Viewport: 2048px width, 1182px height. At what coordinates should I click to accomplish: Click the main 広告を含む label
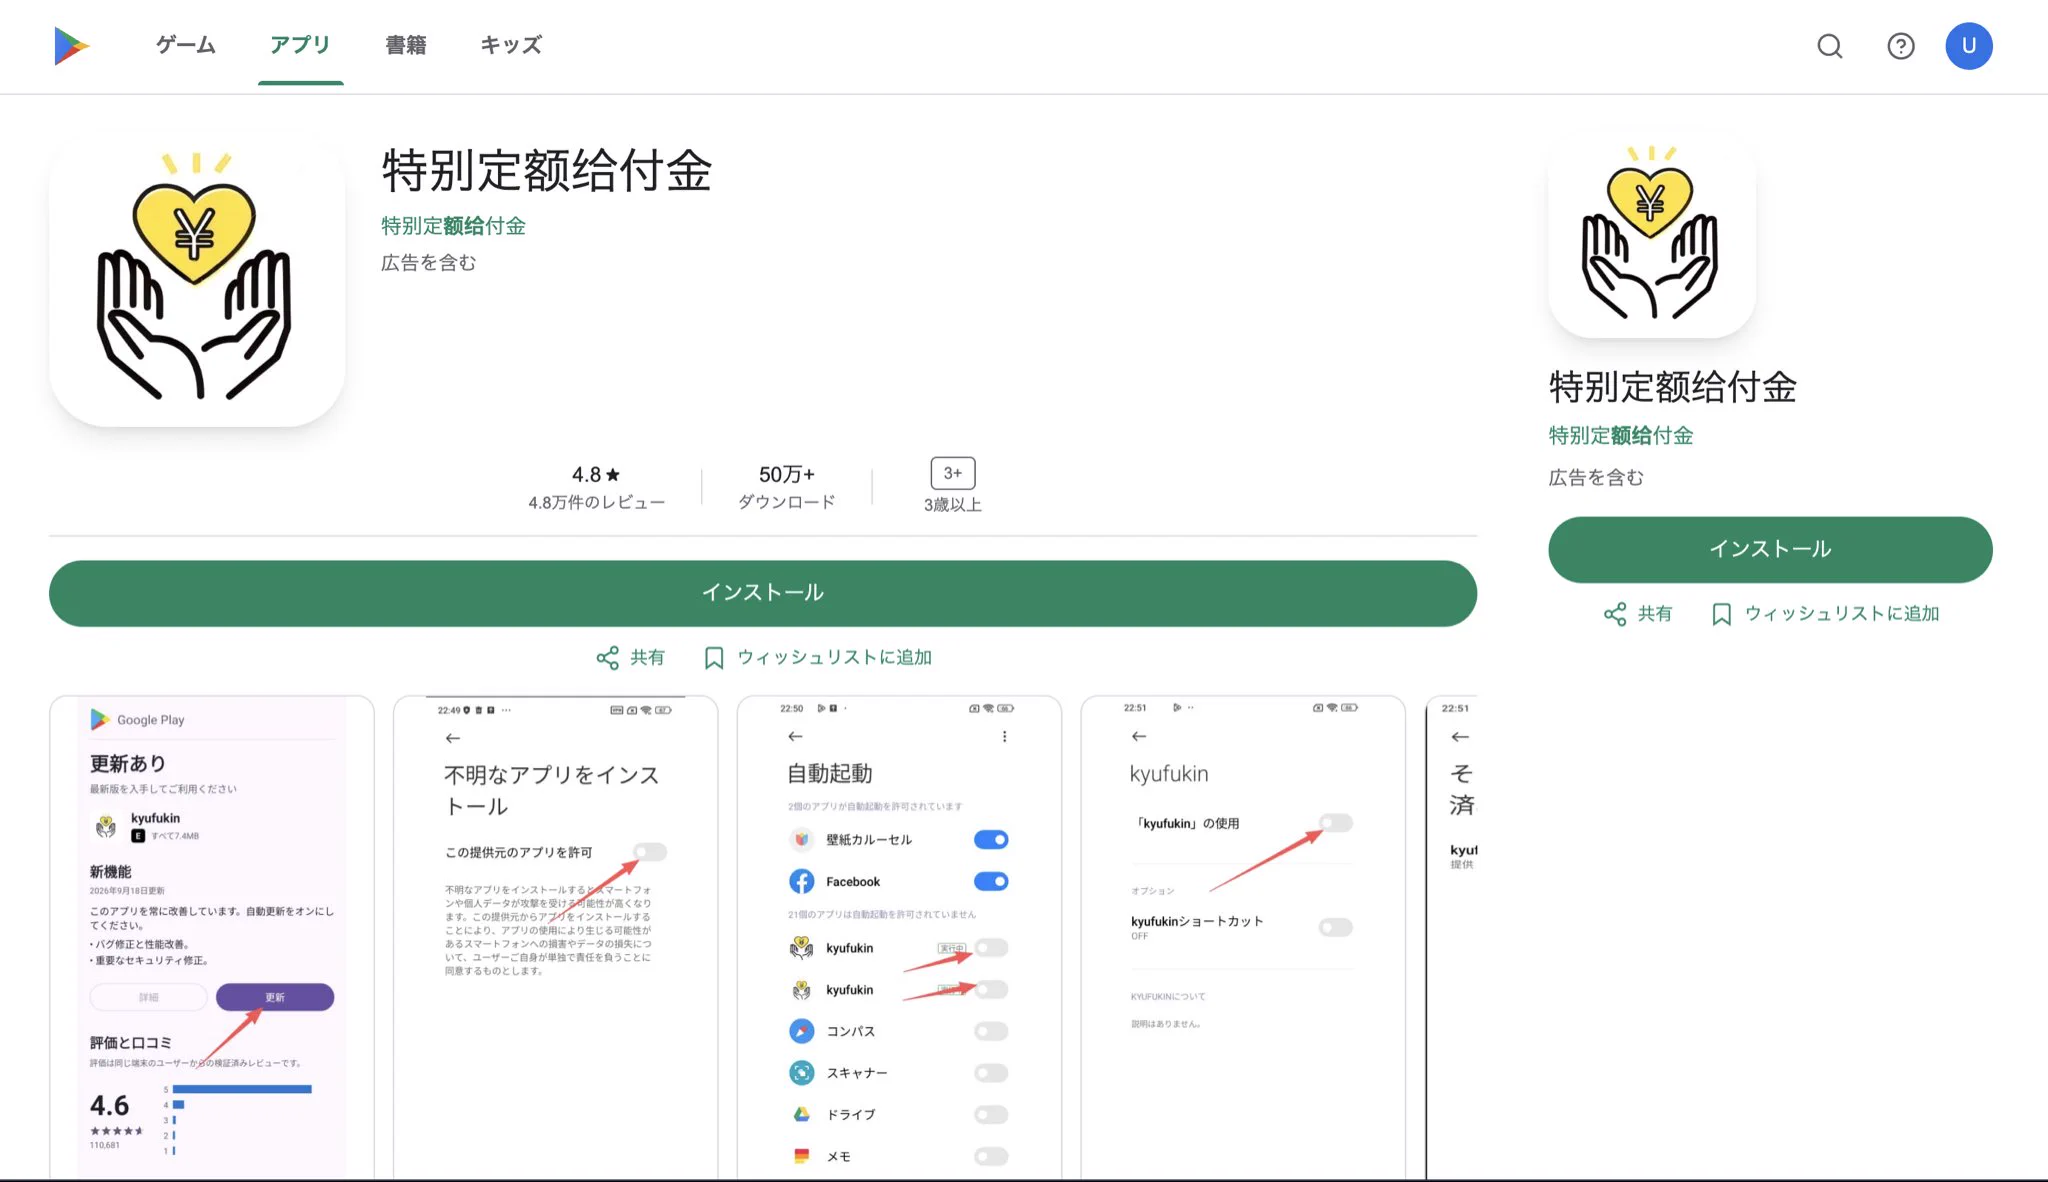coord(429,263)
